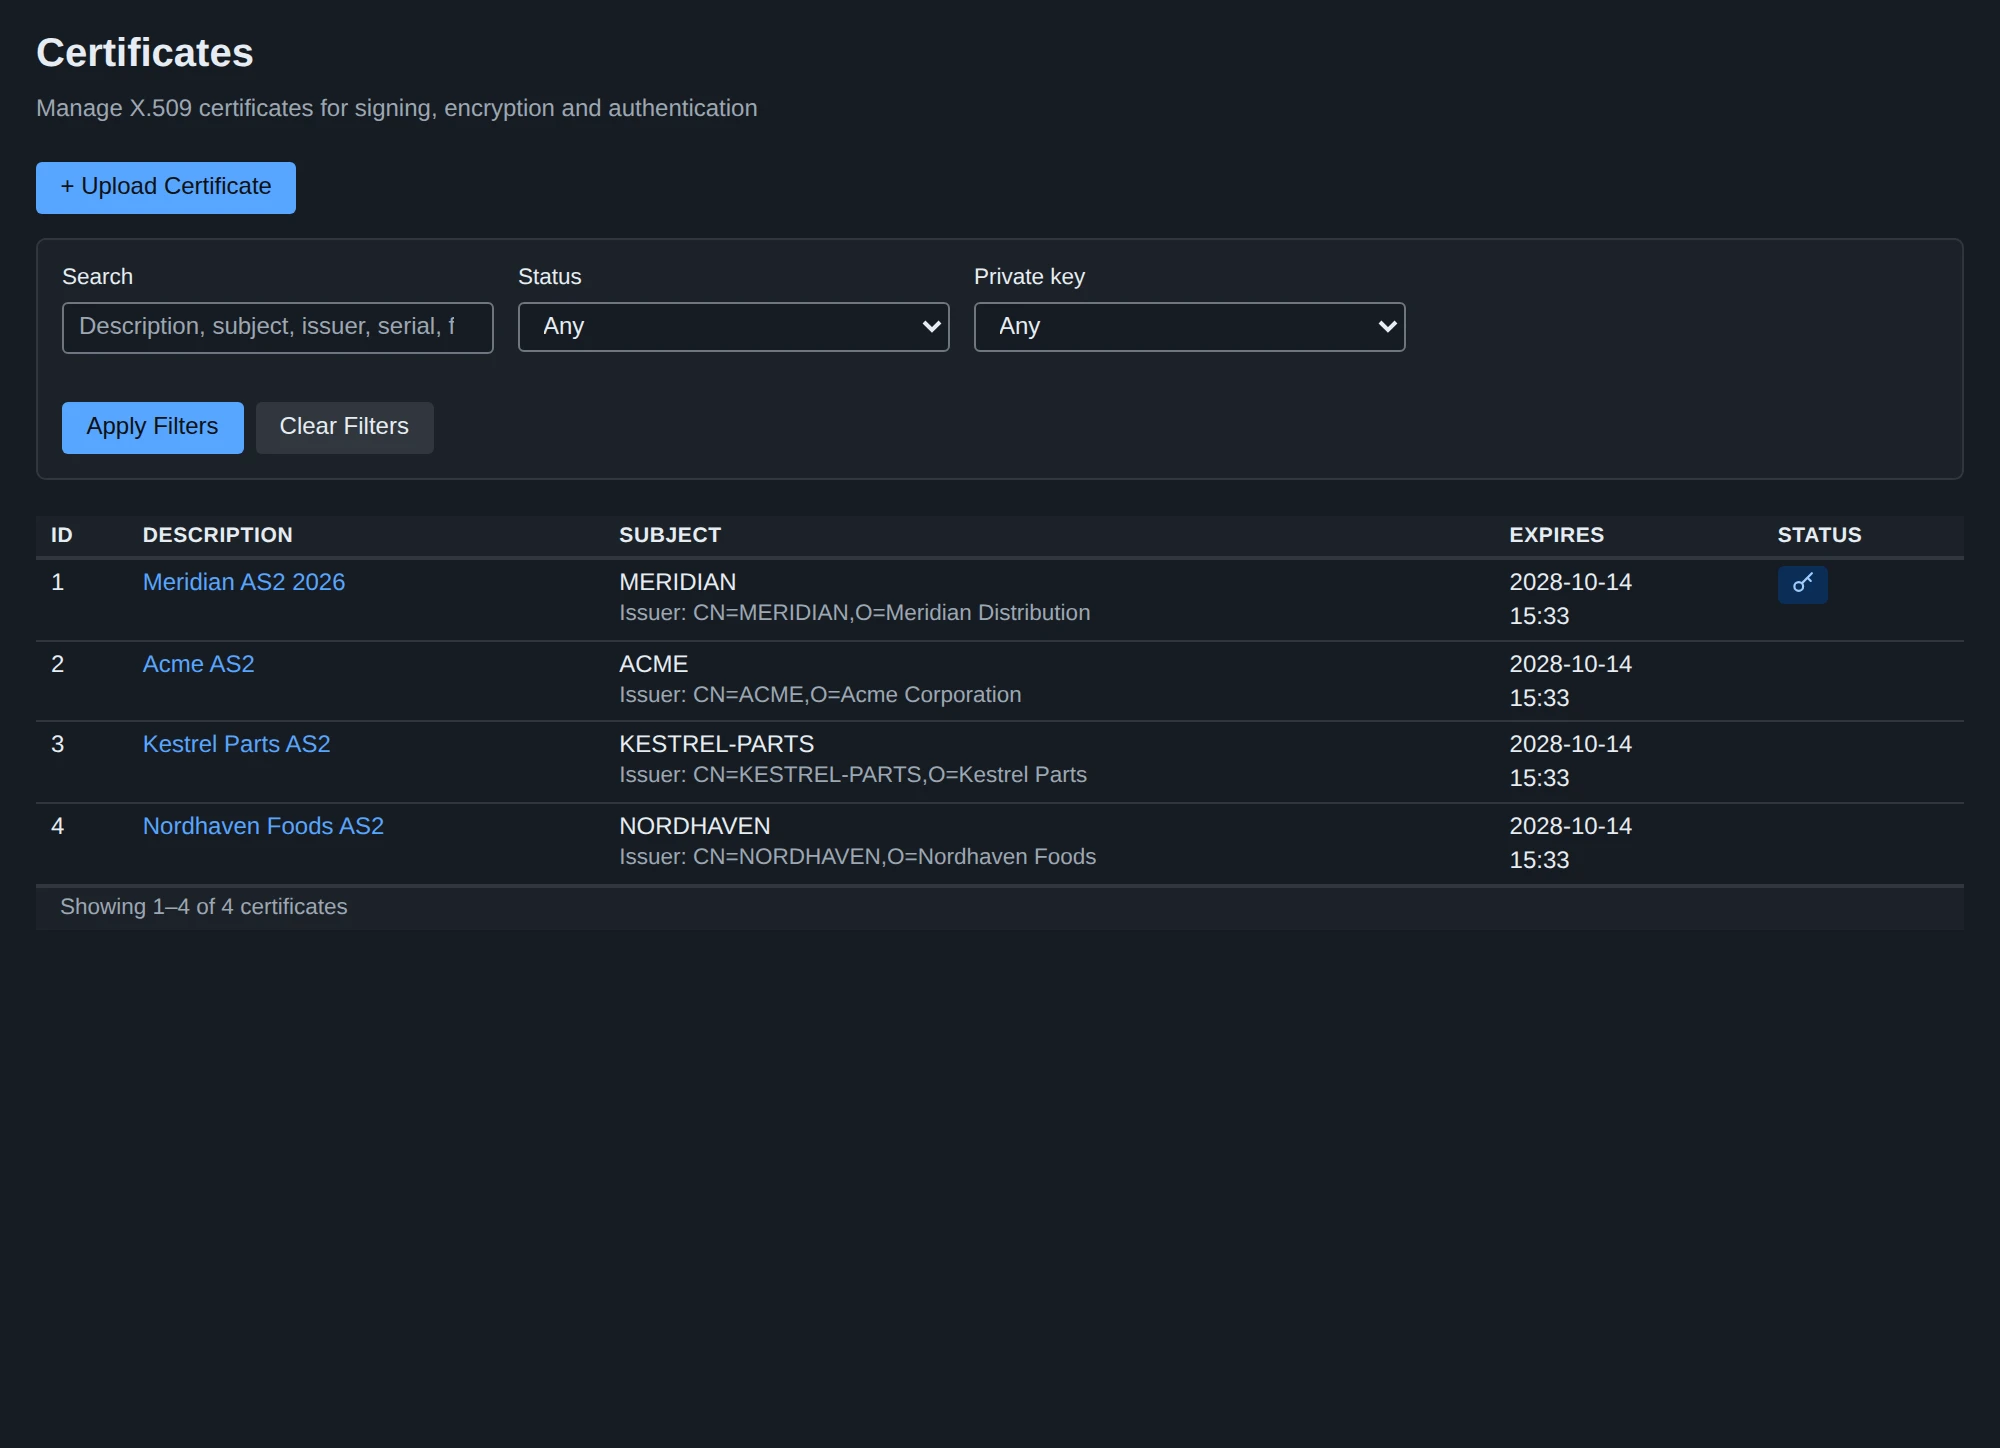This screenshot has width=2000, height=1448.
Task: Click the Acme Corporation issuer line
Action: (x=820, y=695)
